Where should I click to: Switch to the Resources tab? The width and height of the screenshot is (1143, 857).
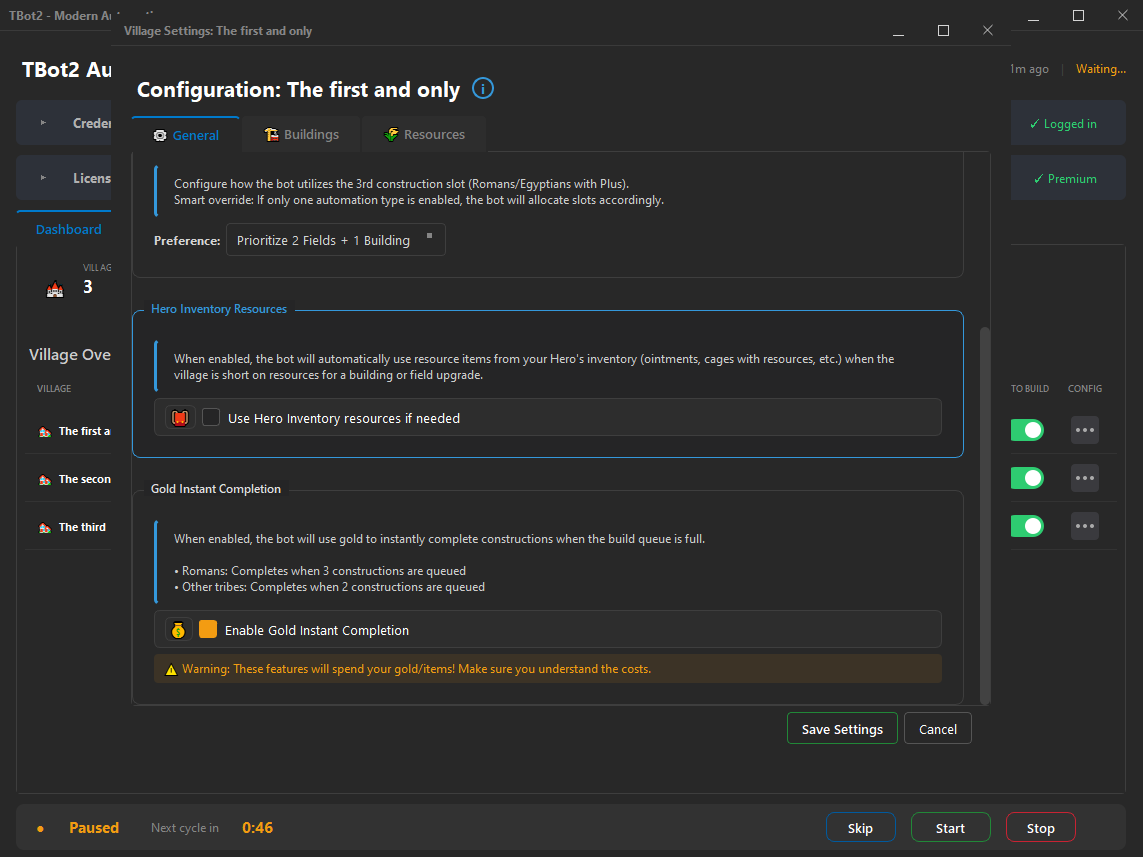(x=424, y=135)
